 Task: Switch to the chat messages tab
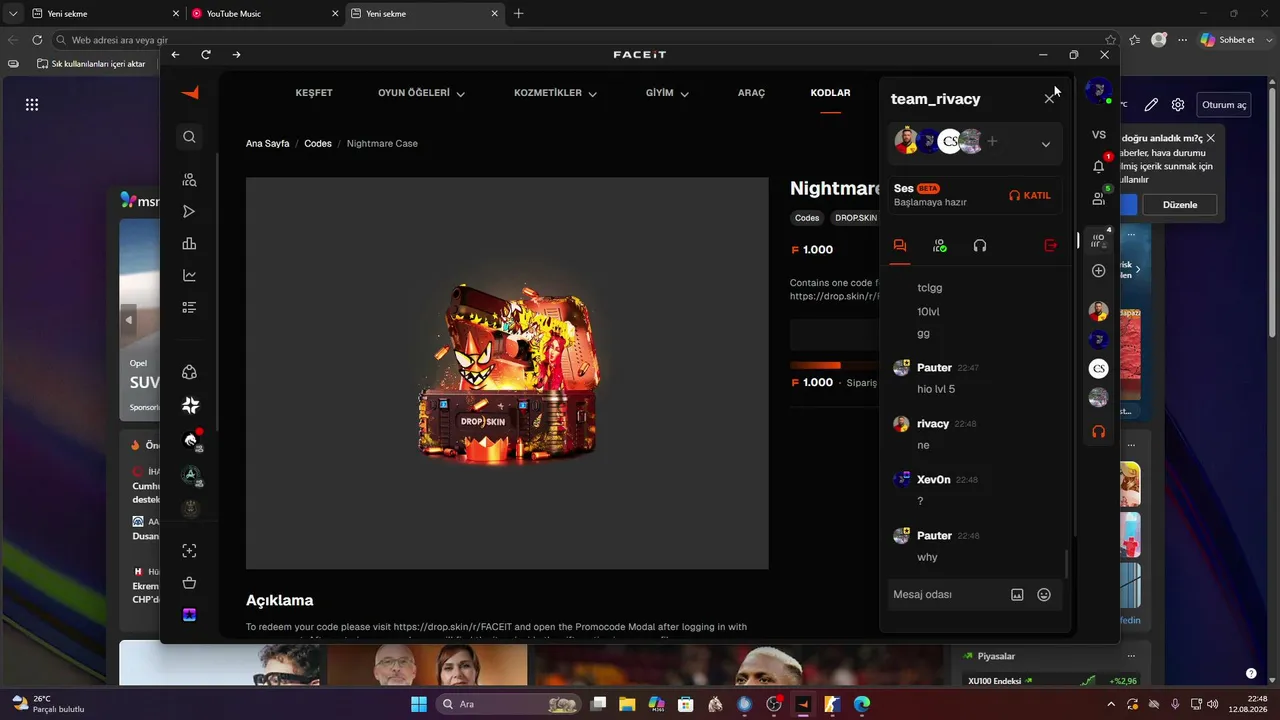pyautogui.click(x=900, y=246)
